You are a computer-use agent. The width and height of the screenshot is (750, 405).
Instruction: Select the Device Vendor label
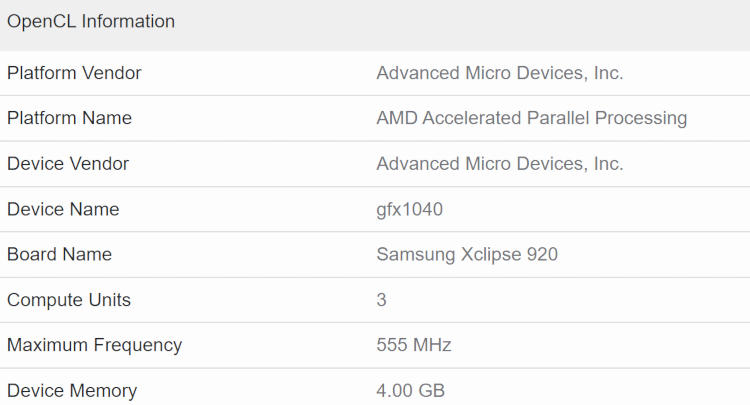68,164
